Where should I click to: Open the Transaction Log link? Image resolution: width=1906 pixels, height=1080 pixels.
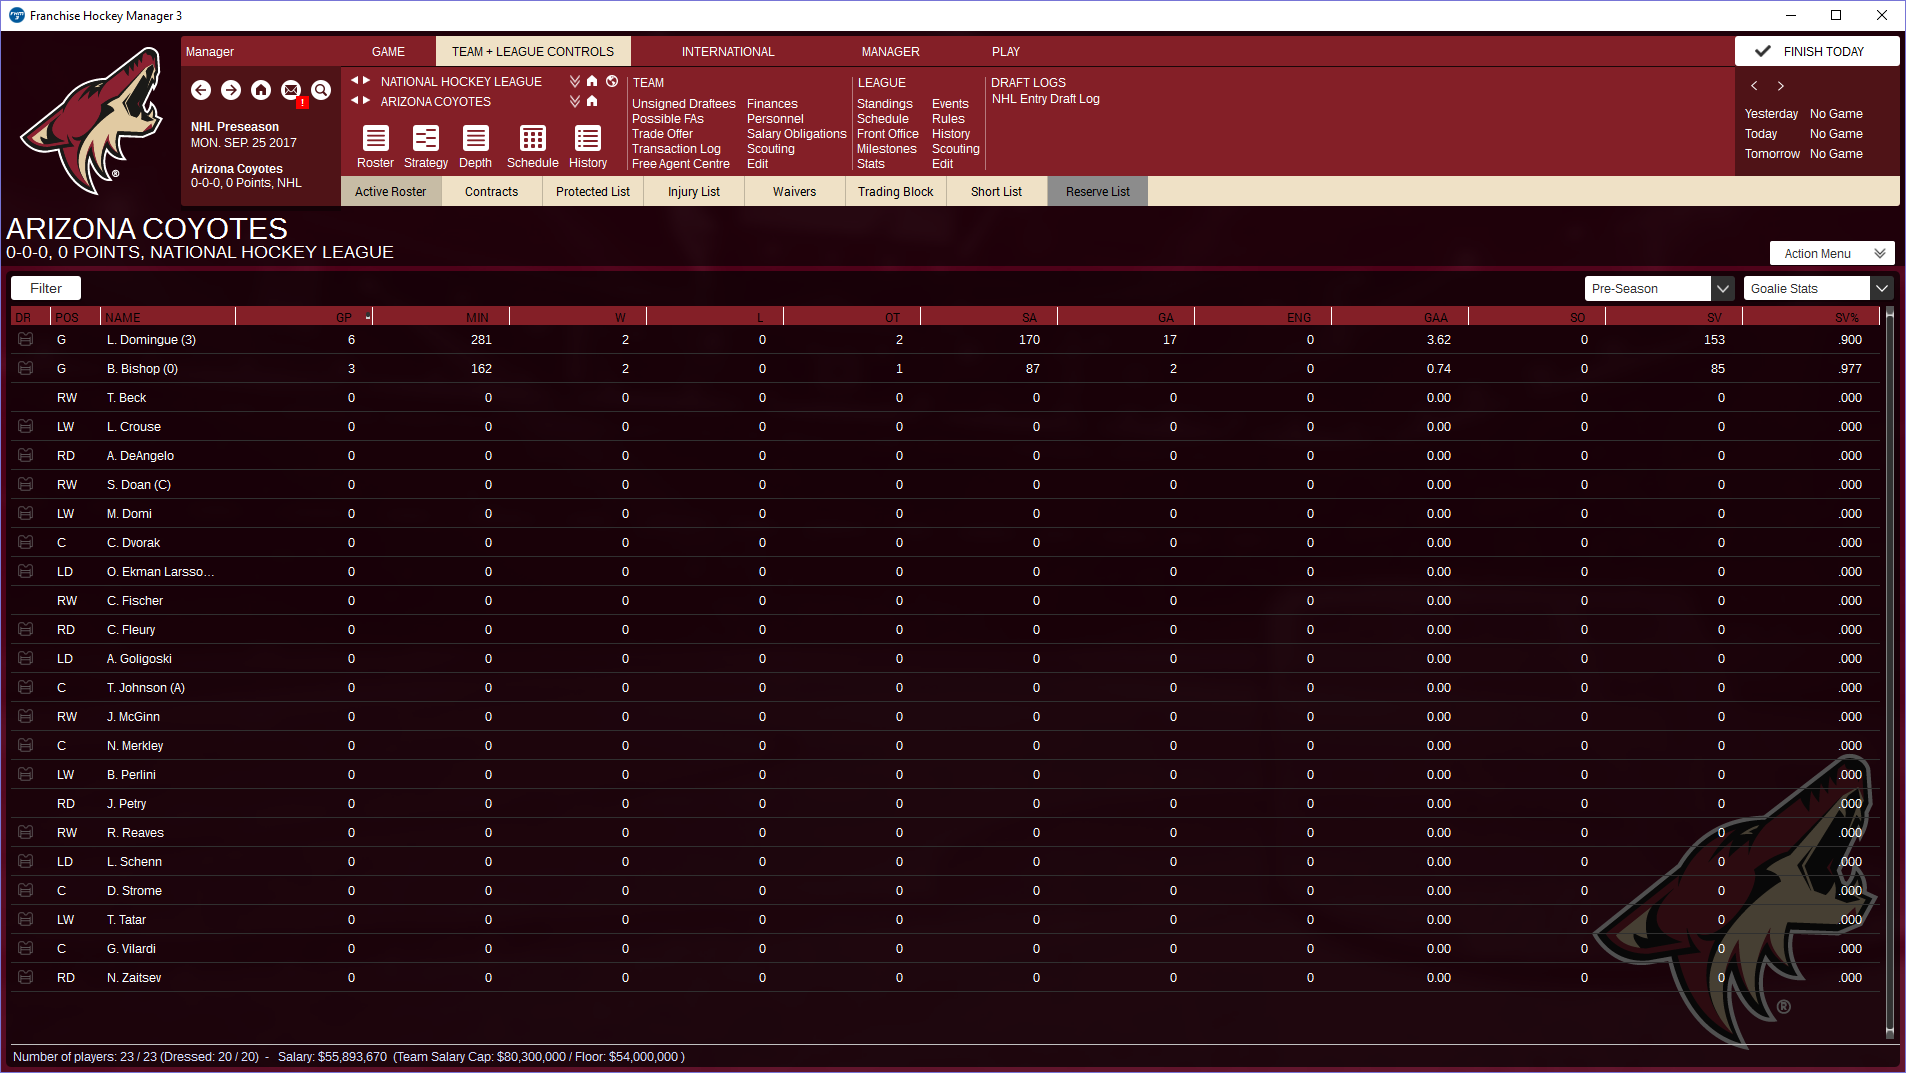pyautogui.click(x=676, y=149)
